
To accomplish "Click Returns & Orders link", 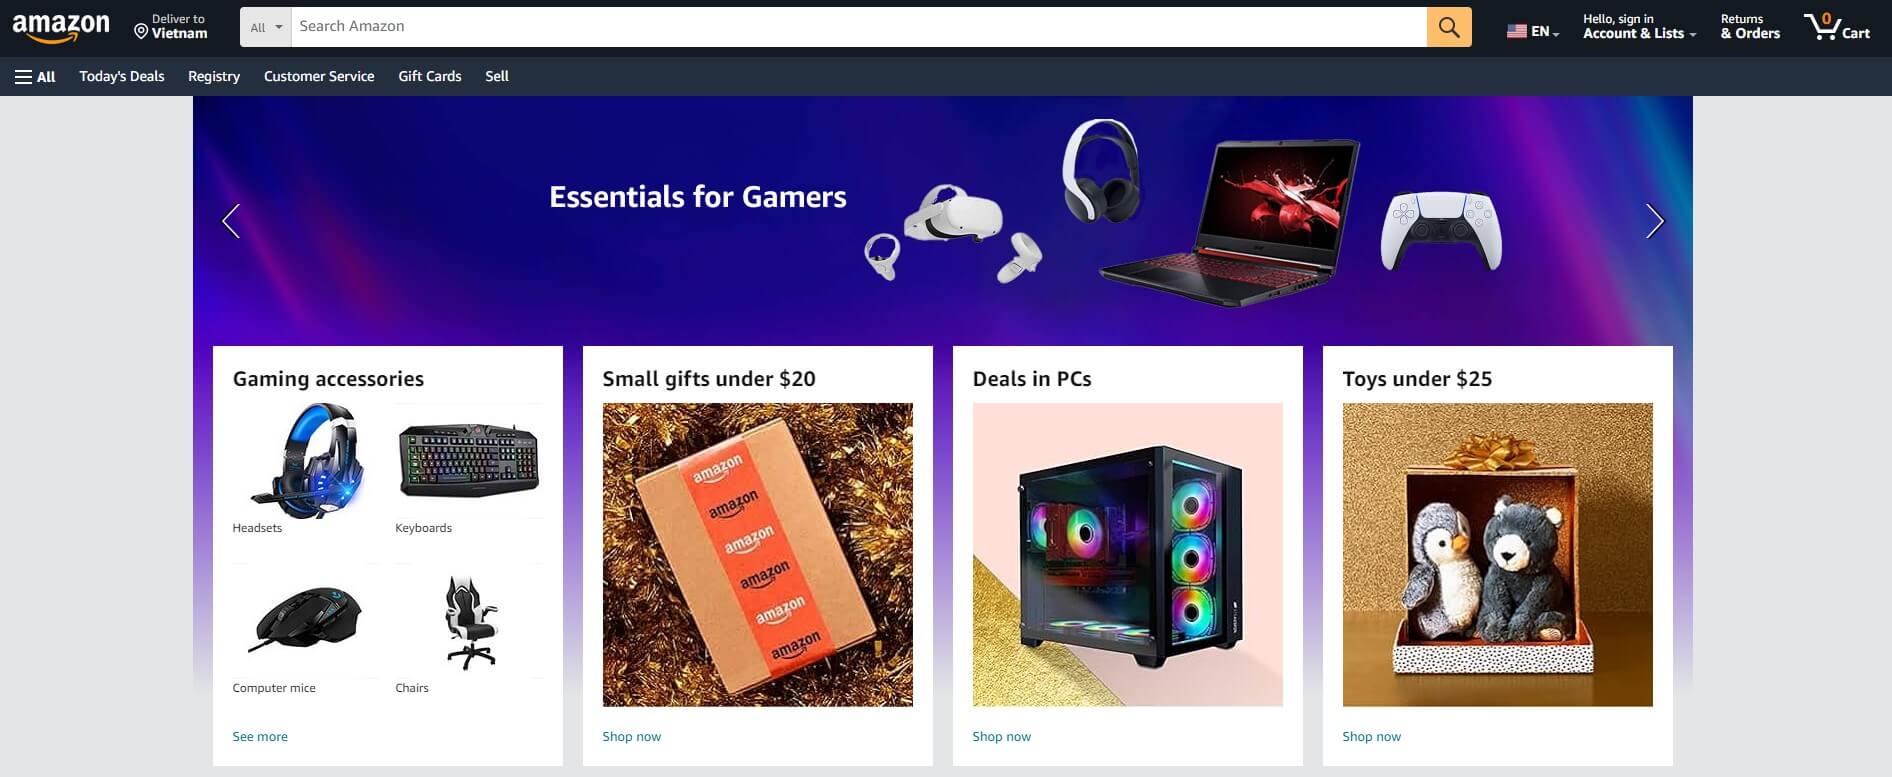I will [1750, 27].
